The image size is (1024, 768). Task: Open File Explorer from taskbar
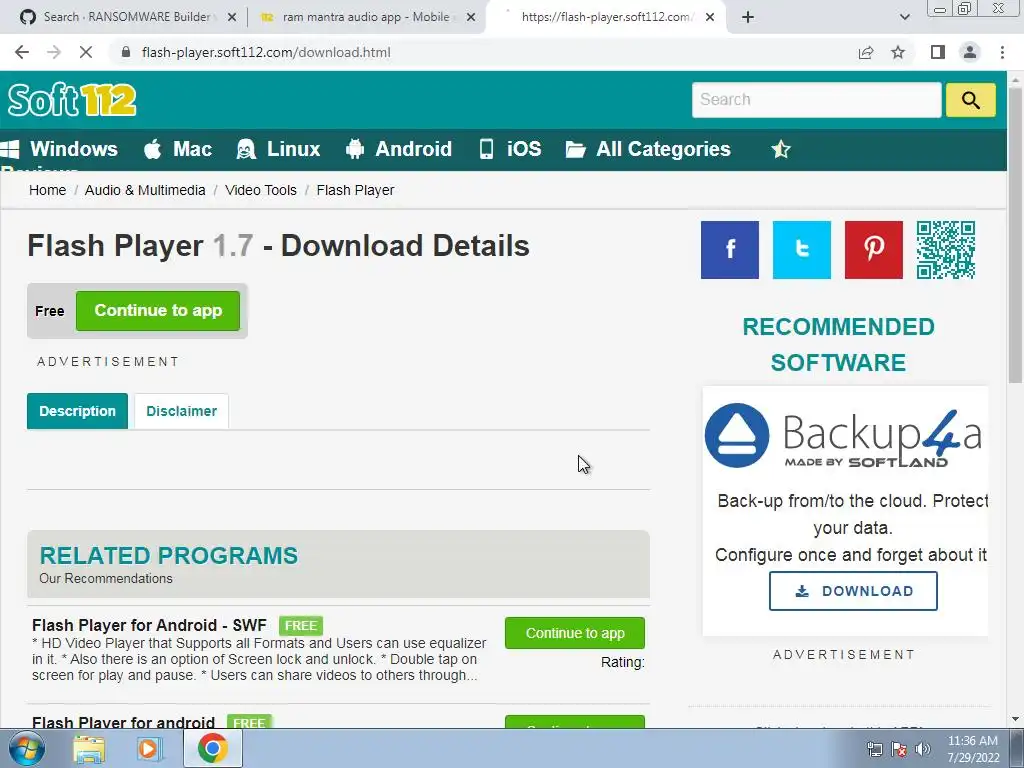coord(89,749)
